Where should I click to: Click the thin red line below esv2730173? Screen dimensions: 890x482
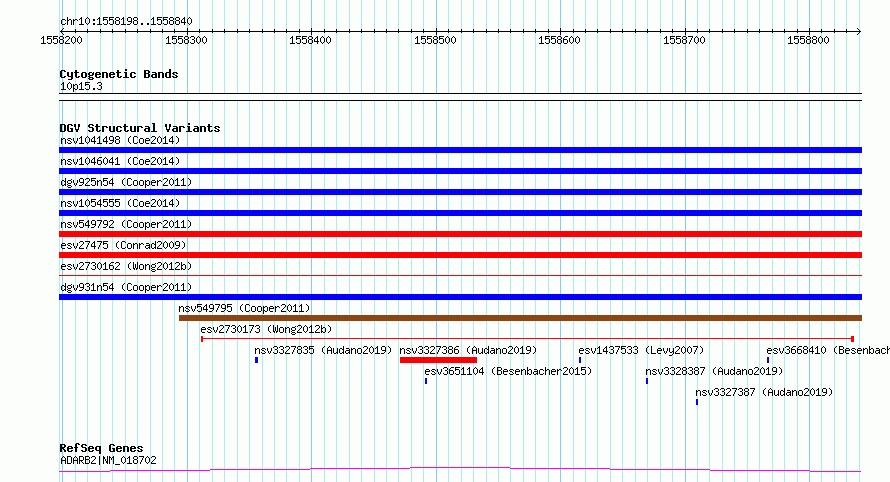click(527, 339)
